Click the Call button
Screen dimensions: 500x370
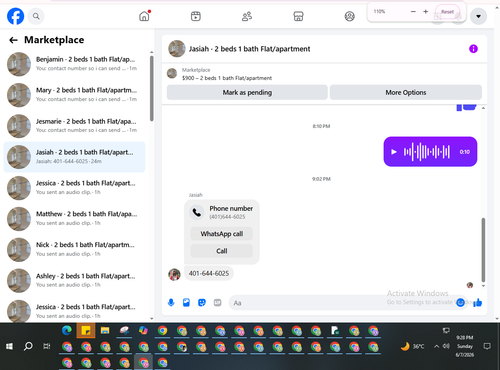click(x=222, y=251)
